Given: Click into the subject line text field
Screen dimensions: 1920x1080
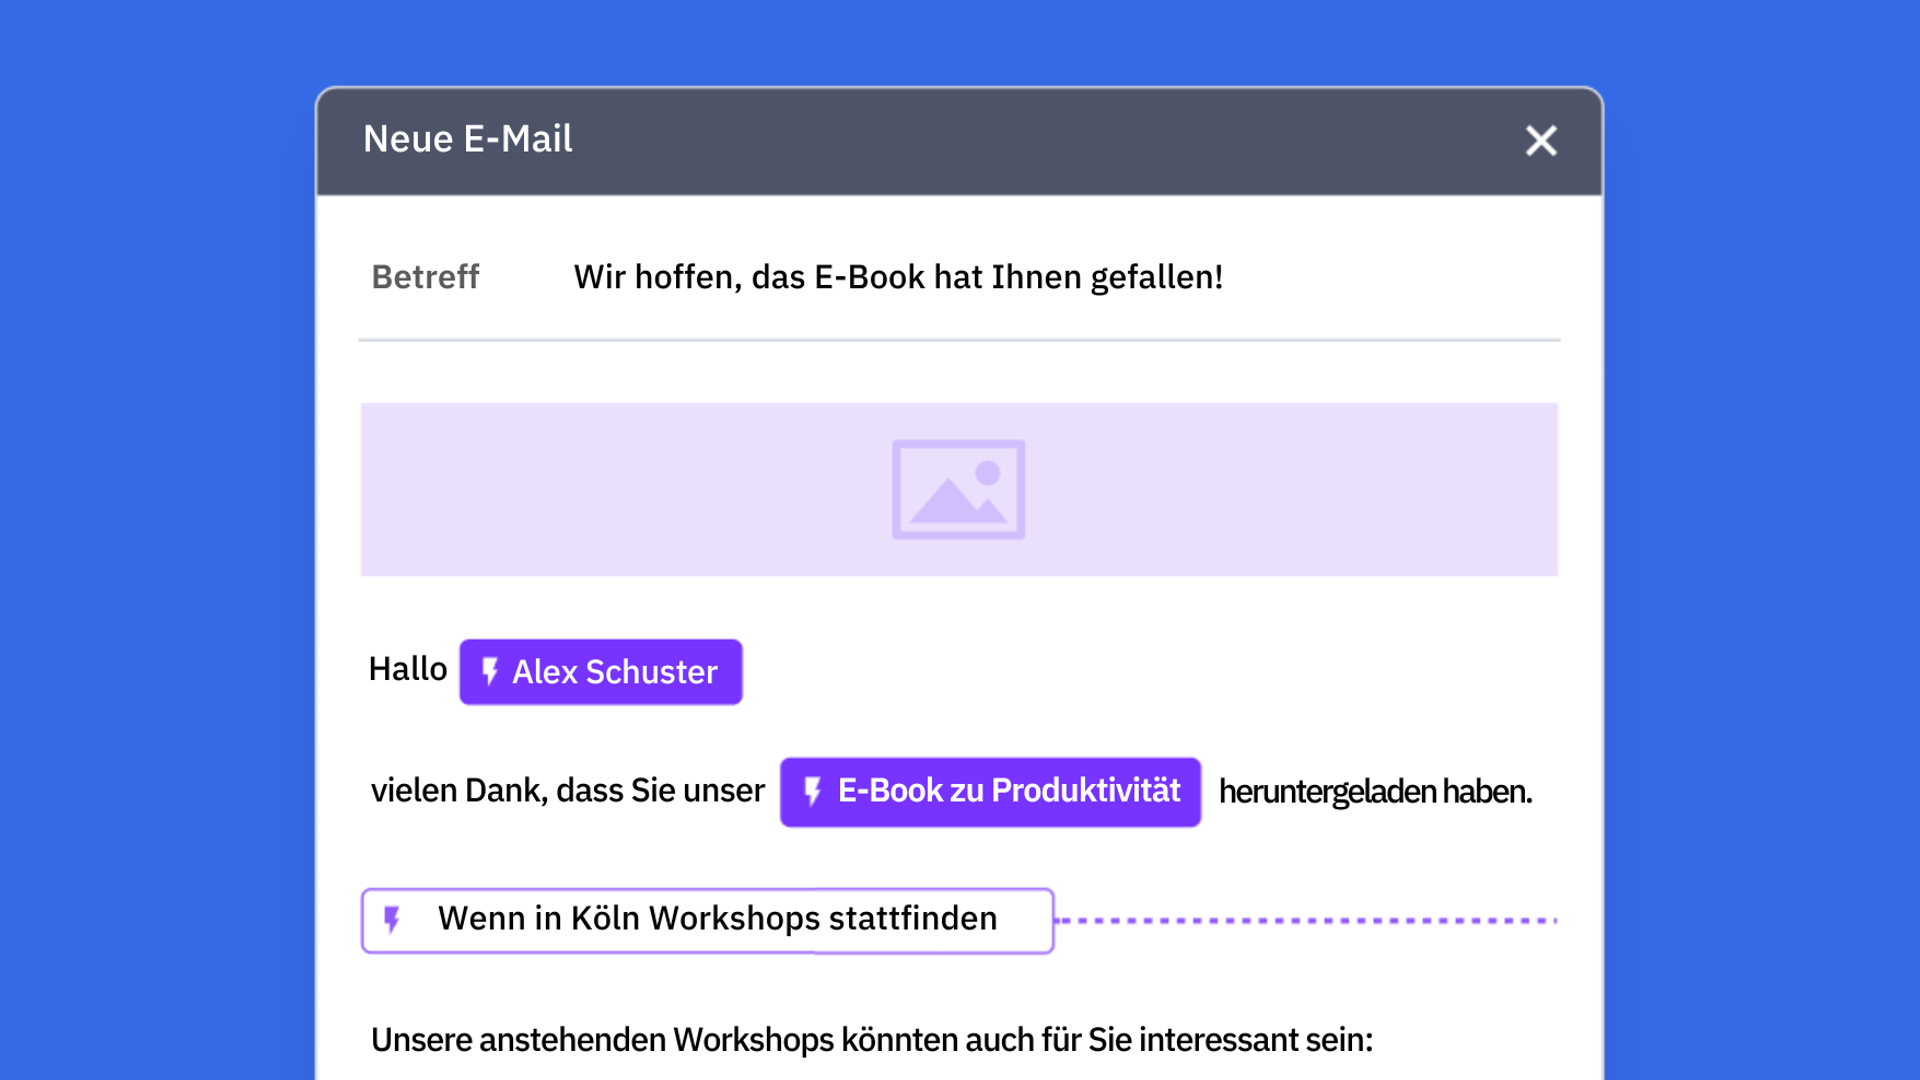Looking at the screenshot, I should click(x=897, y=277).
